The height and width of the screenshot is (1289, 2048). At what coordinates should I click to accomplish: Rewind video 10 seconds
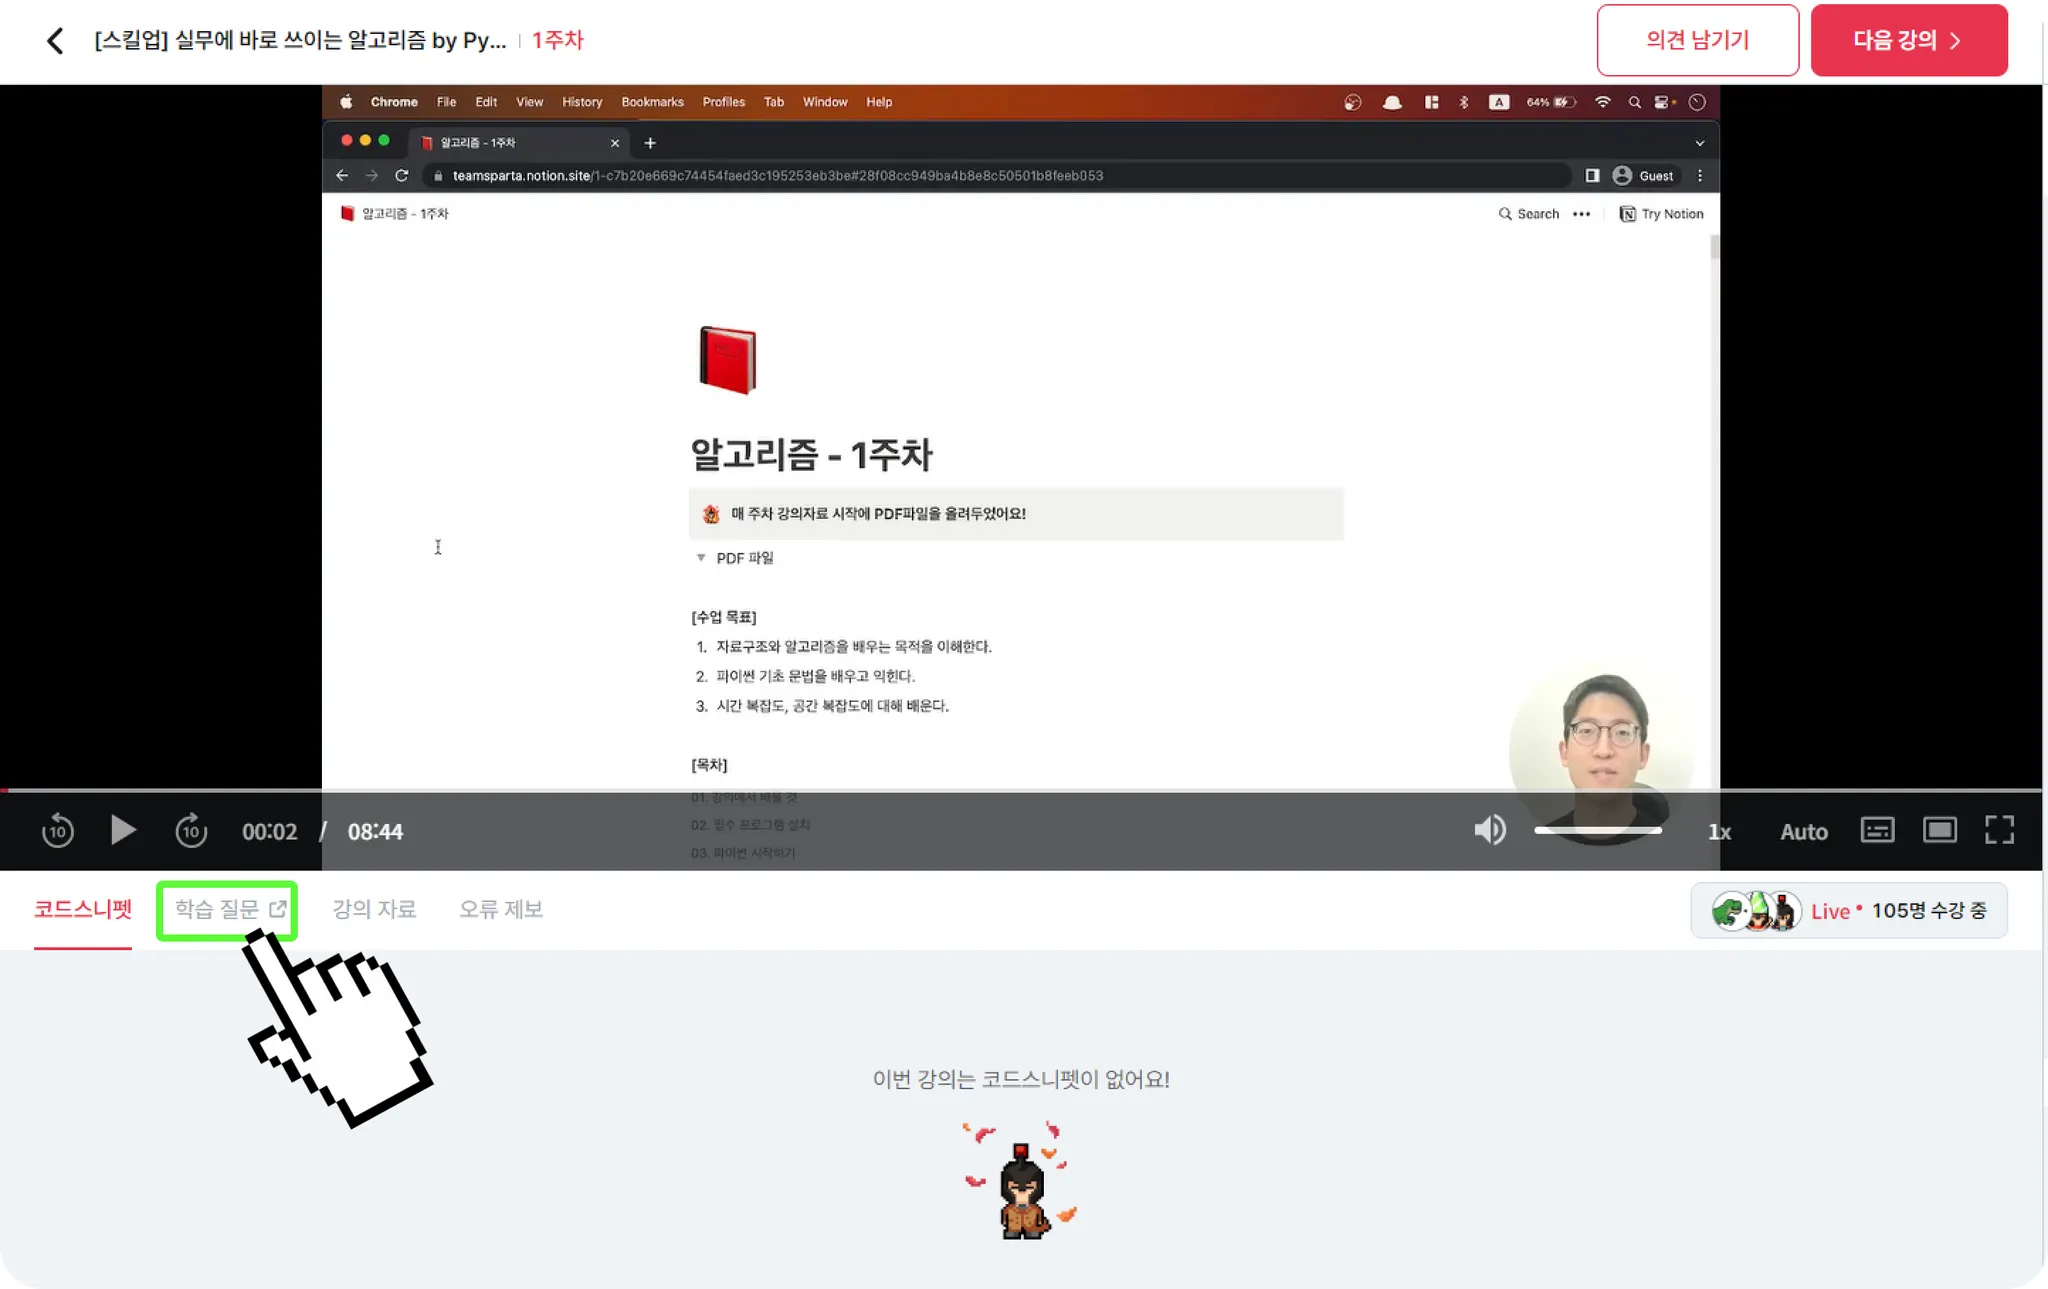(58, 831)
